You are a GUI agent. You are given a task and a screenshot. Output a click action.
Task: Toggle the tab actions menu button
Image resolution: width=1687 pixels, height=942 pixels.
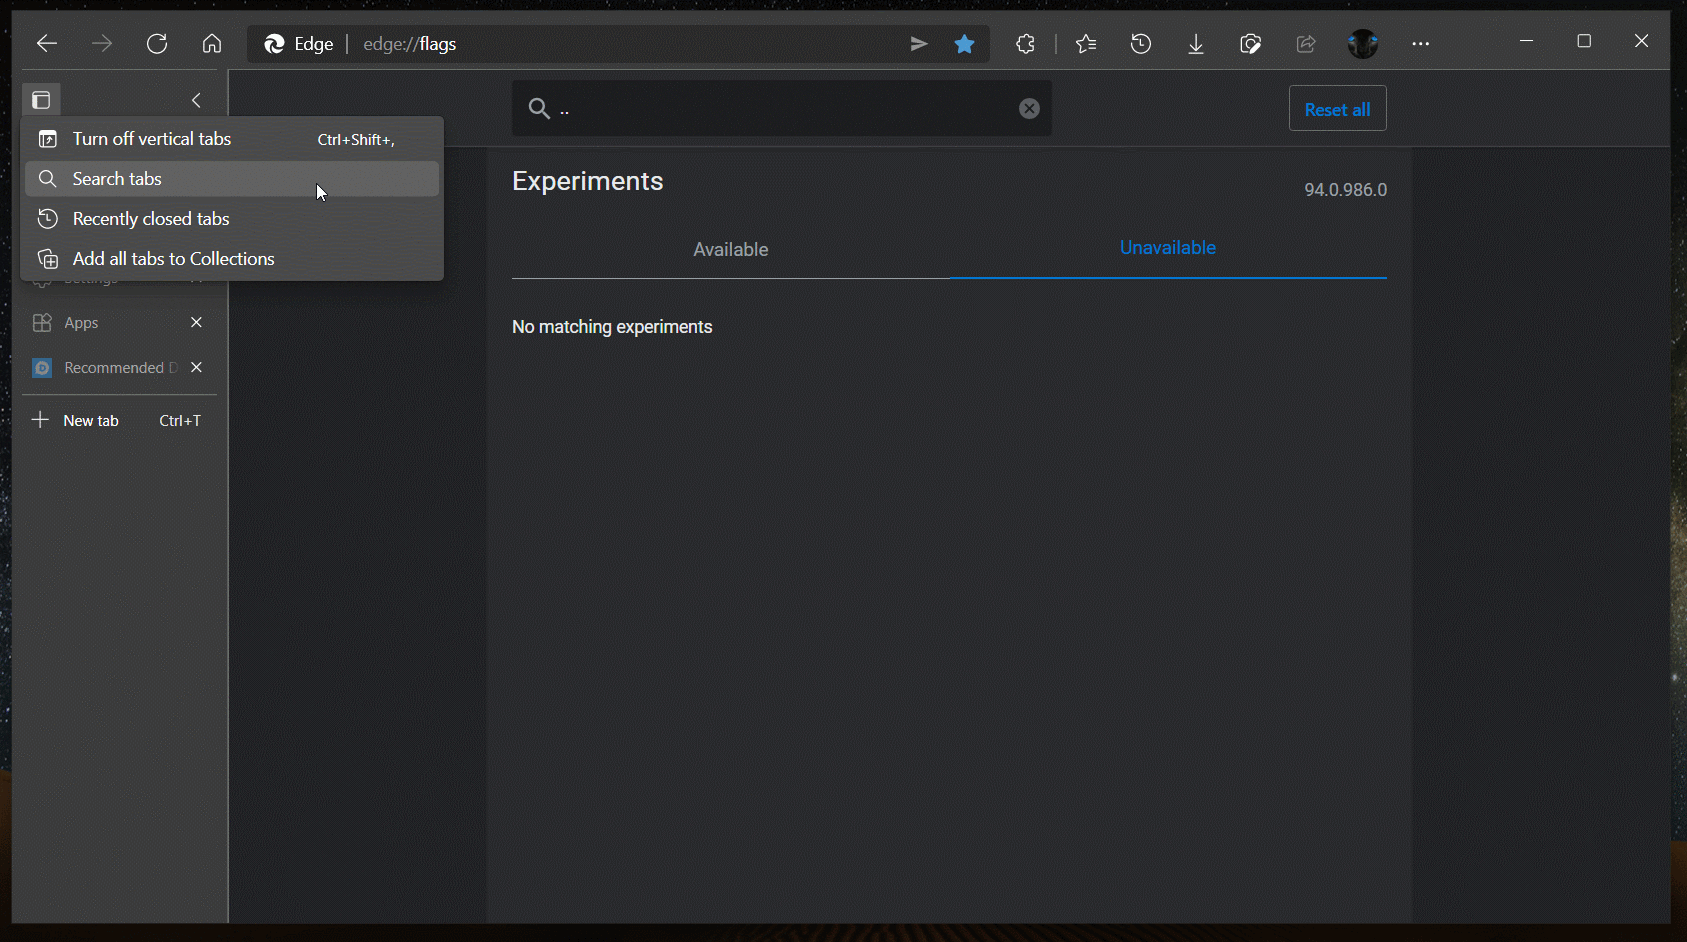pos(41,100)
